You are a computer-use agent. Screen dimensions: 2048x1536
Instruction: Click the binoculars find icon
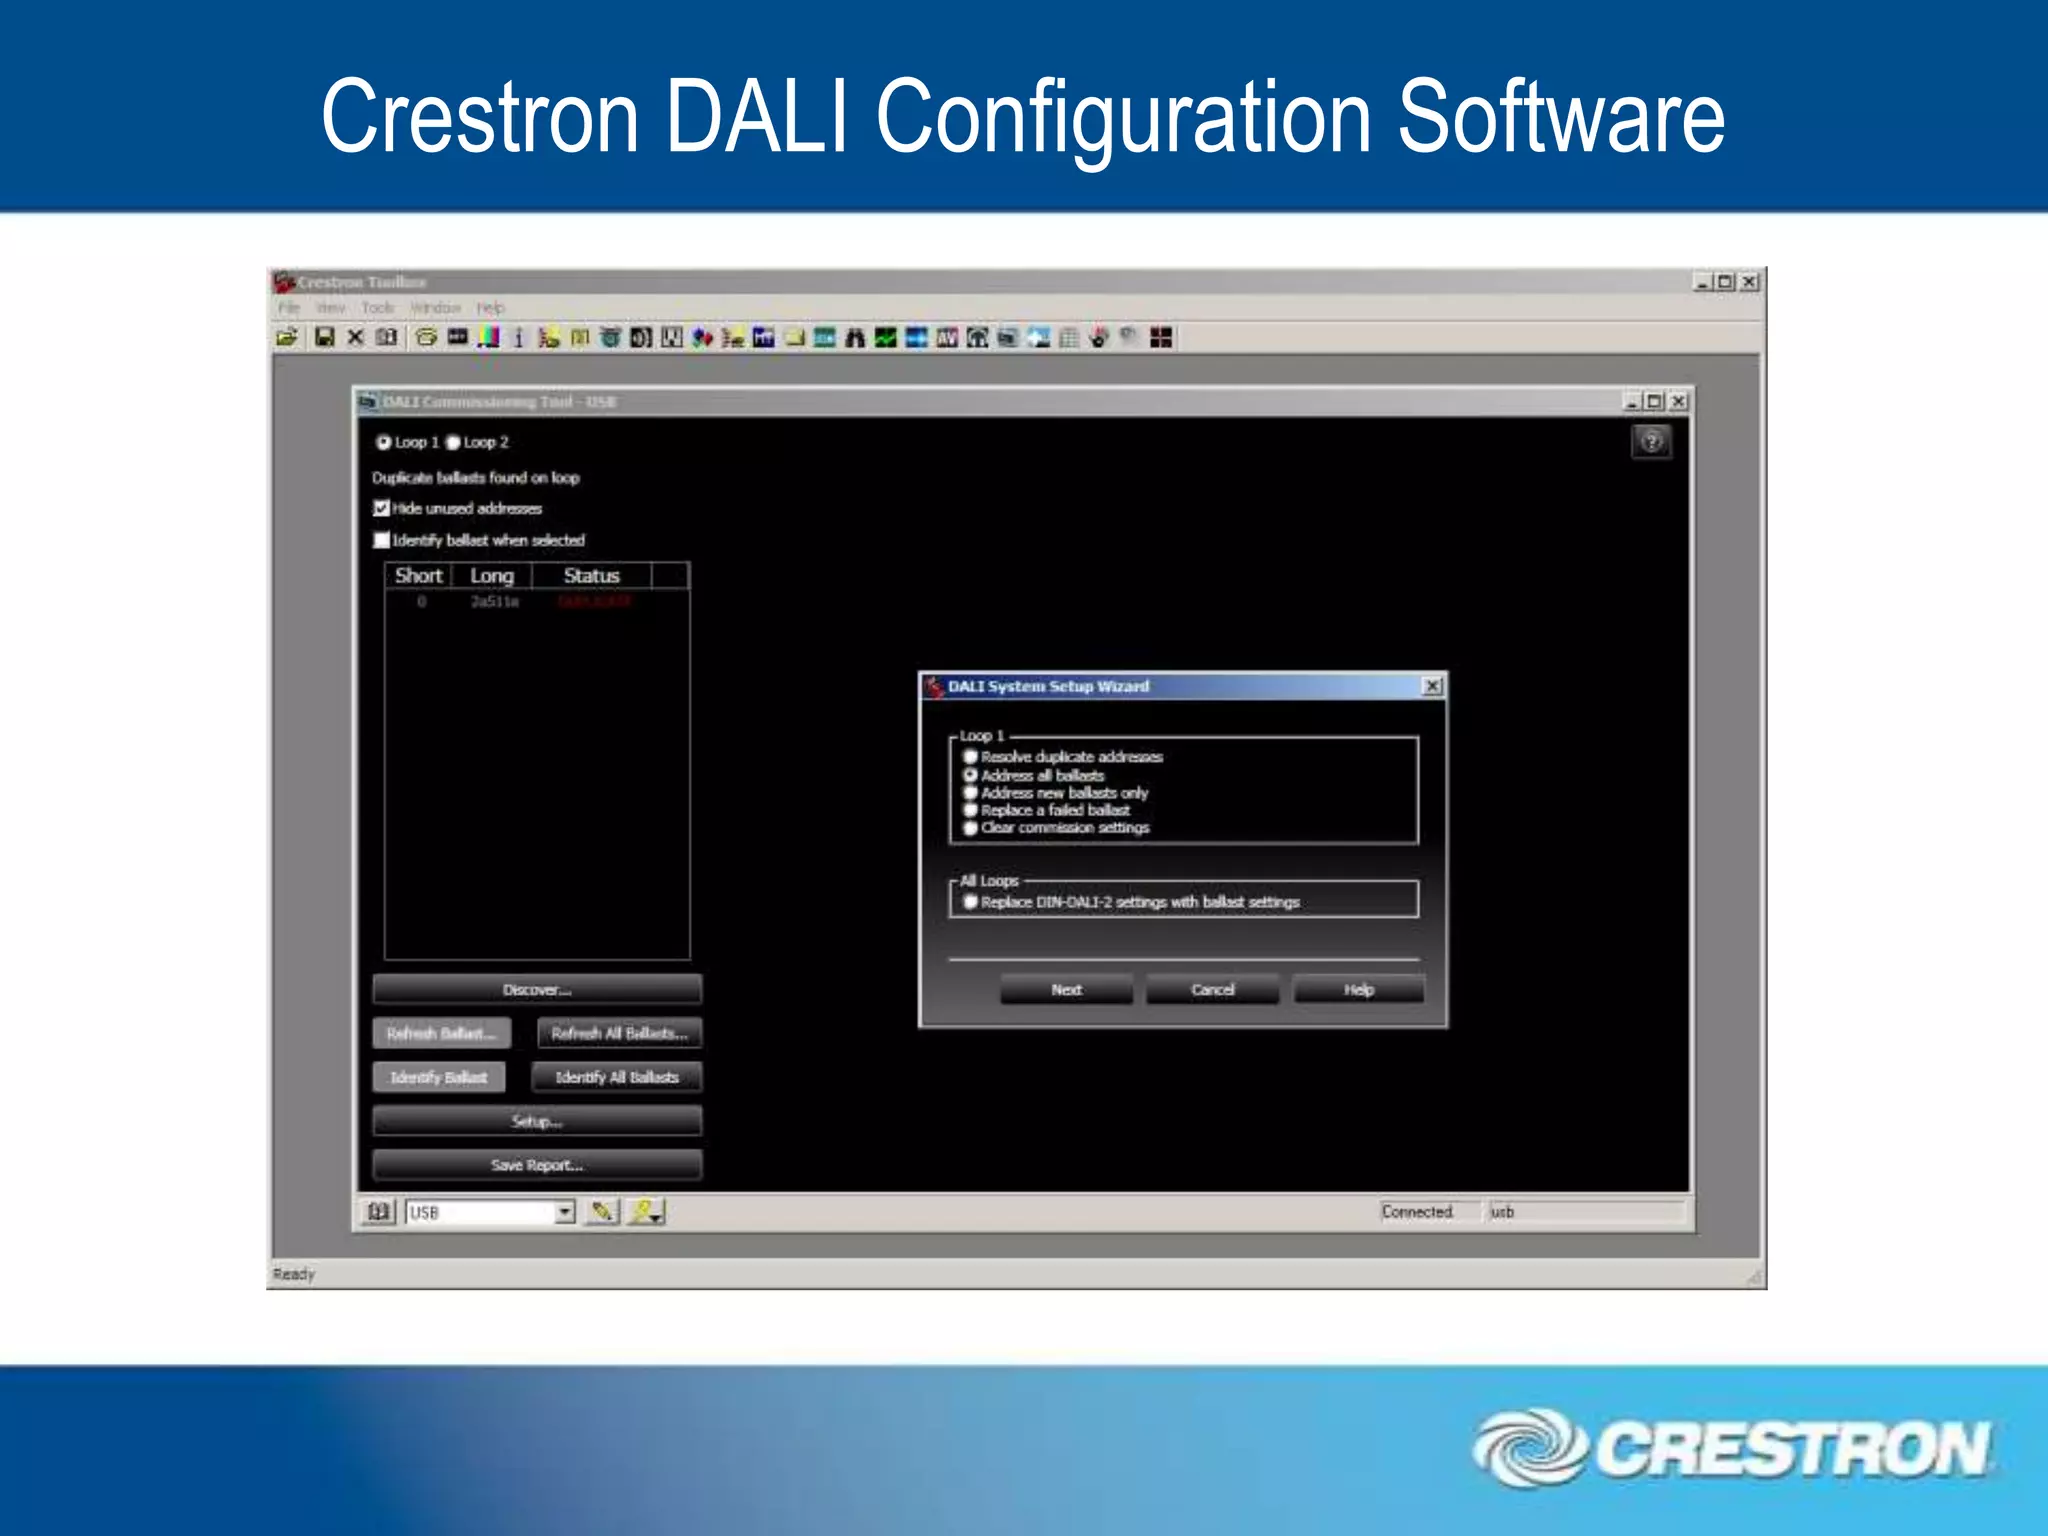(855, 338)
